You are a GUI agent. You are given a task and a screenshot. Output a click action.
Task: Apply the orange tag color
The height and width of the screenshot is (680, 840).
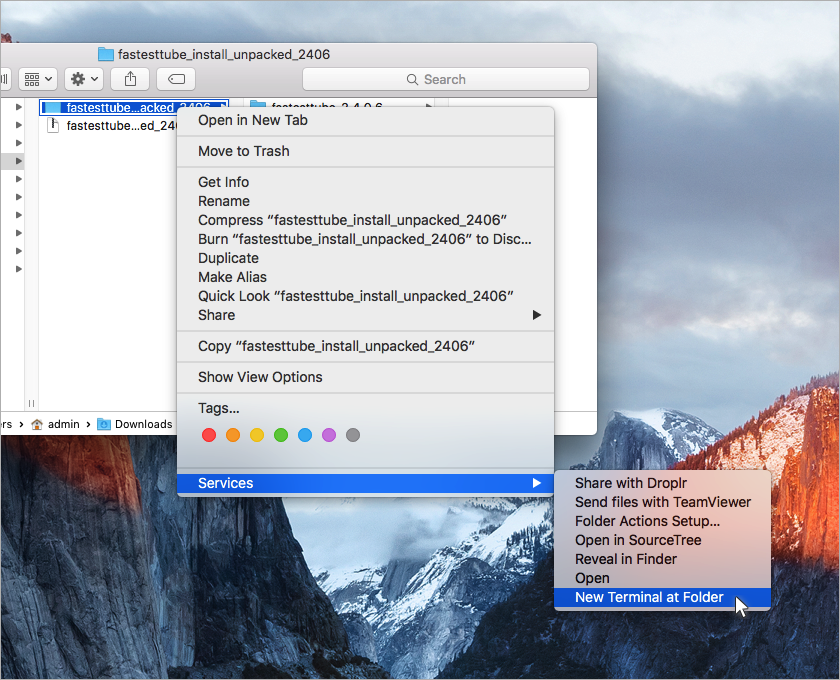(233, 435)
